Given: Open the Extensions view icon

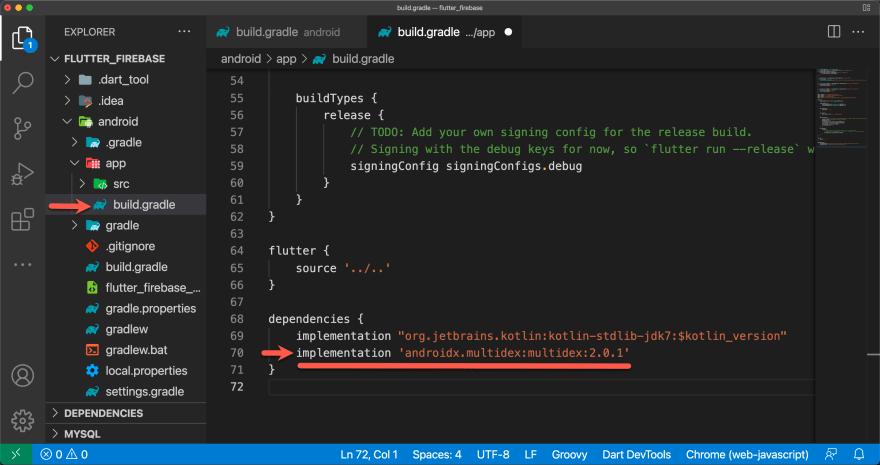Looking at the screenshot, I should [22, 219].
